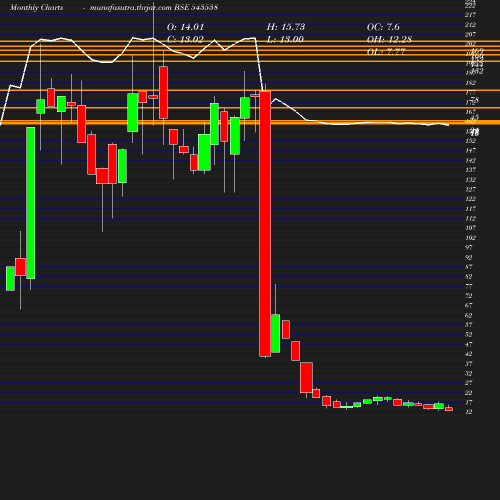Click the "OC: 7.6" reading
This screenshot has width=500, height=500.
tap(383, 27)
